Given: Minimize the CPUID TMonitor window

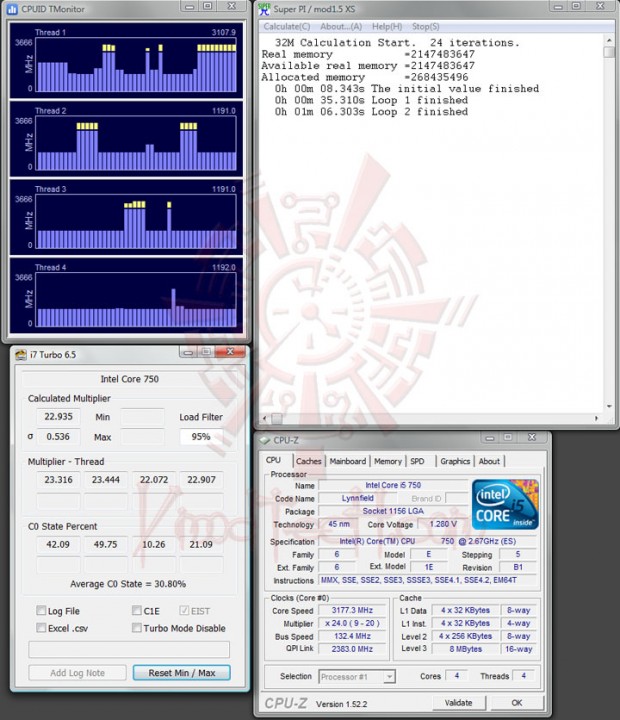Looking at the screenshot, I should coord(190,6).
